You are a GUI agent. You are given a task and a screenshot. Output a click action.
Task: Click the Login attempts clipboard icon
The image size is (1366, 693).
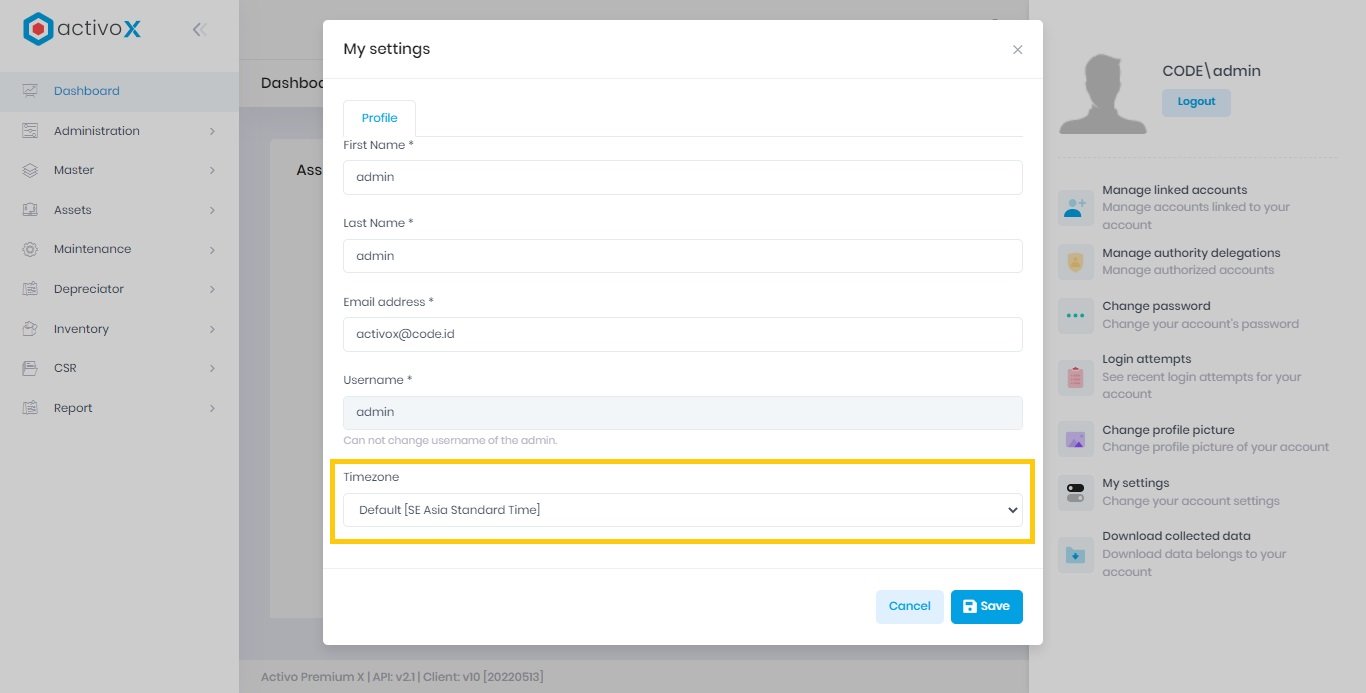point(1075,377)
